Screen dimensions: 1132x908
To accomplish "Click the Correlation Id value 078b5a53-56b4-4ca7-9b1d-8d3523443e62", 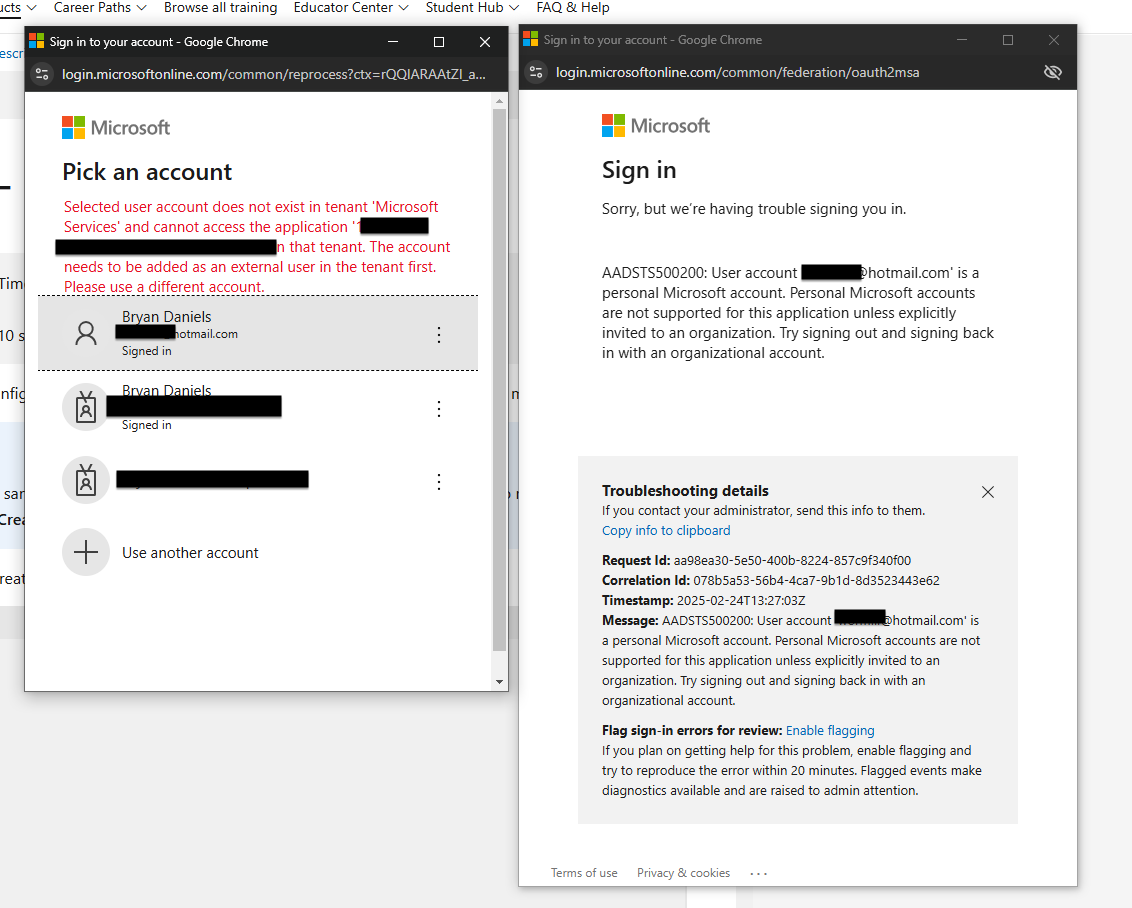I will click(x=816, y=580).
